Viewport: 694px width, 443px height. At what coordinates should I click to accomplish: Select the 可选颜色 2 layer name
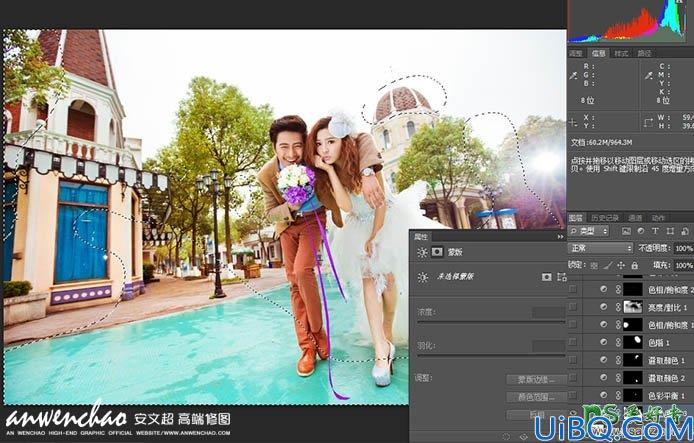(x=666, y=378)
